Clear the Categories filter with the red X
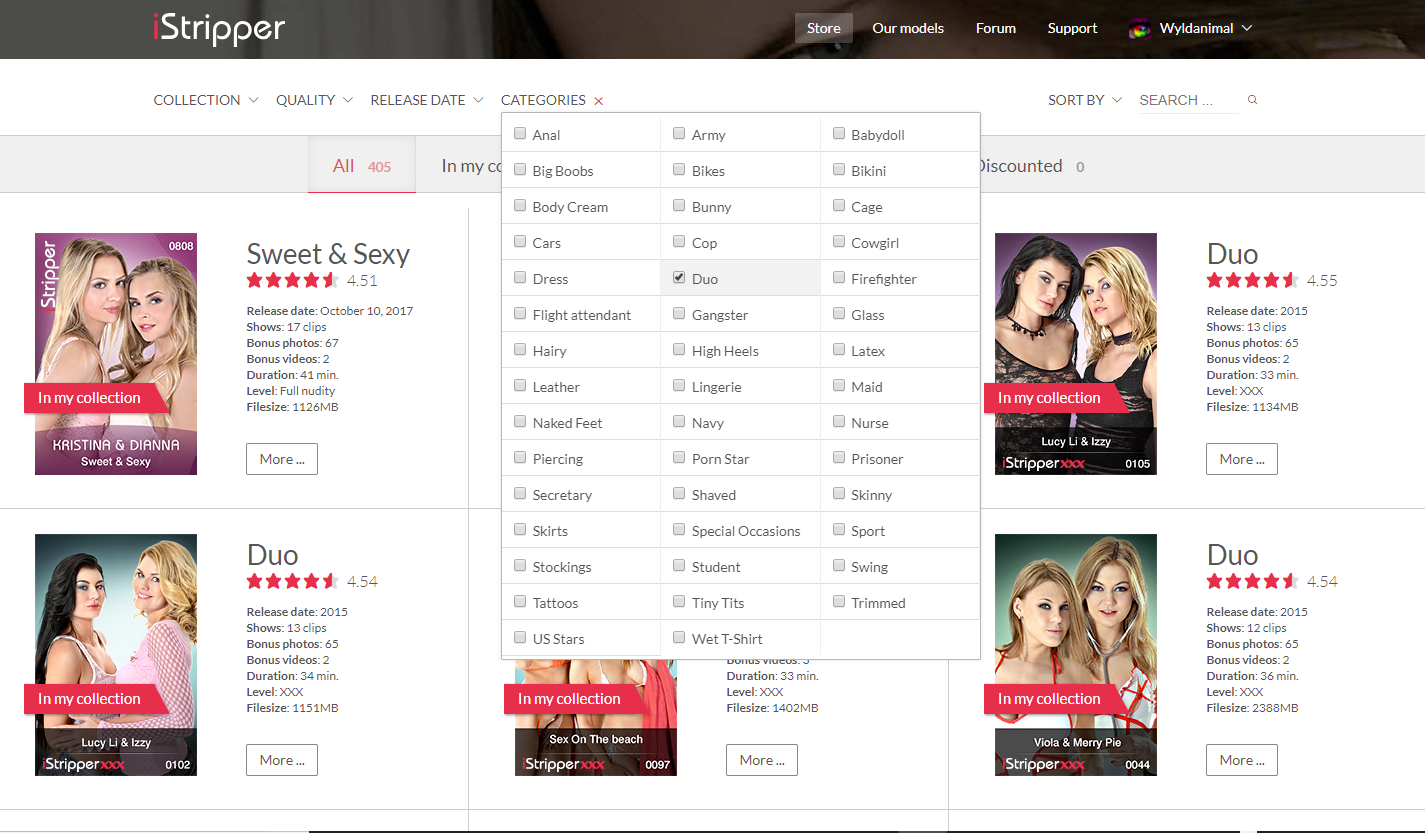This screenshot has width=1425, height=833. coord(599,101)
